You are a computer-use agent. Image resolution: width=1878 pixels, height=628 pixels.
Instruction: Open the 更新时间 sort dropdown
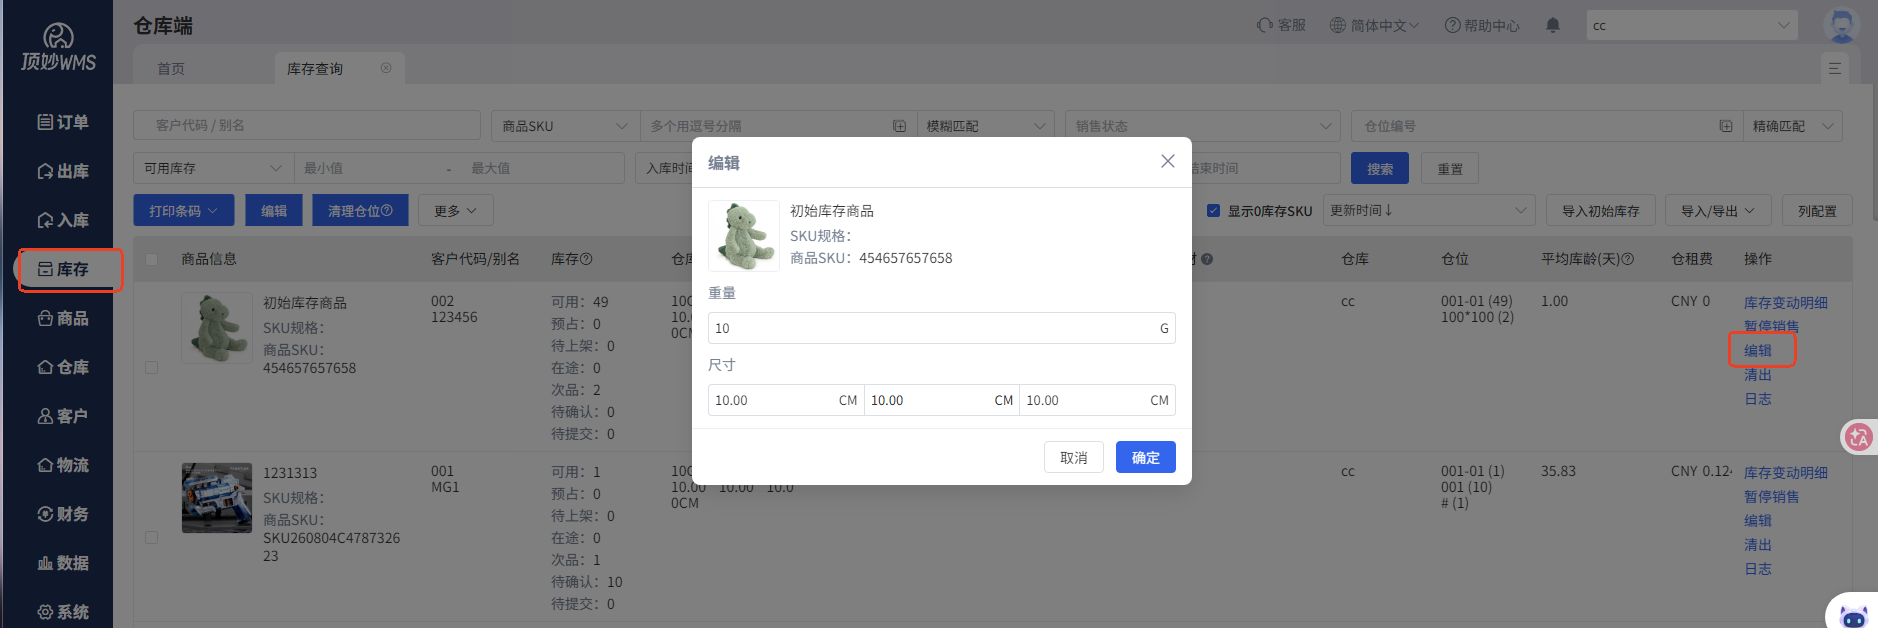coord(1429,210)
